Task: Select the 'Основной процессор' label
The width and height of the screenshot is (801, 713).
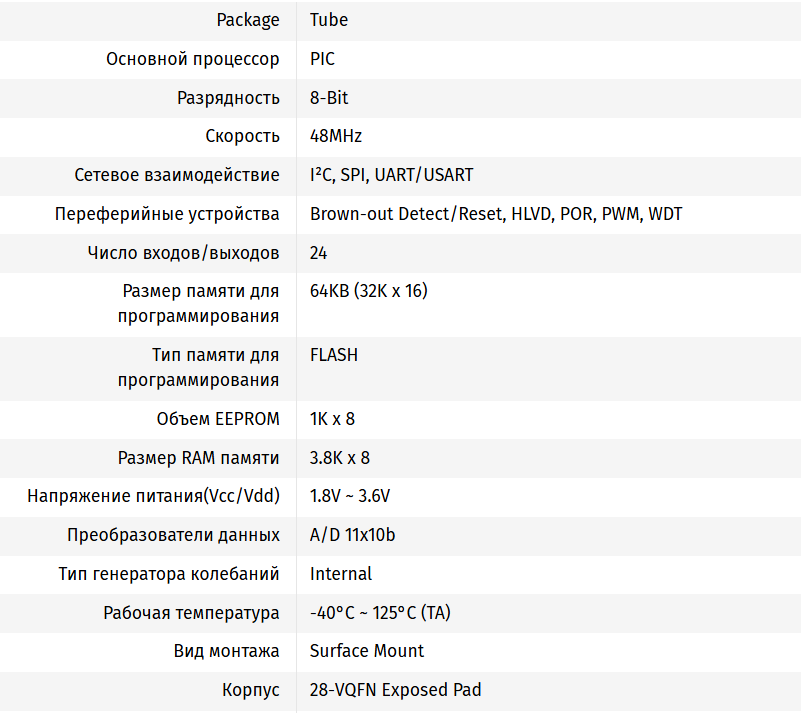Action: pos(193,59)
